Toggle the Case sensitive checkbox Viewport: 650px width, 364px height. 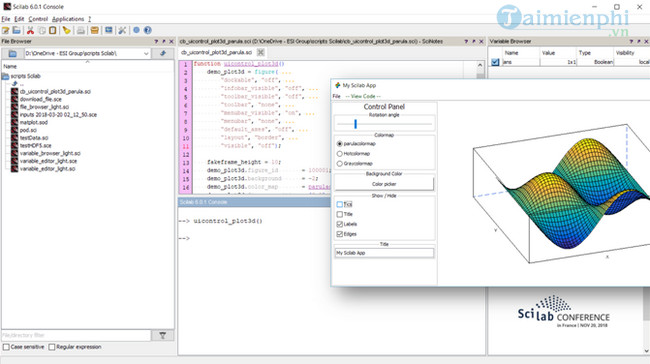6,347
